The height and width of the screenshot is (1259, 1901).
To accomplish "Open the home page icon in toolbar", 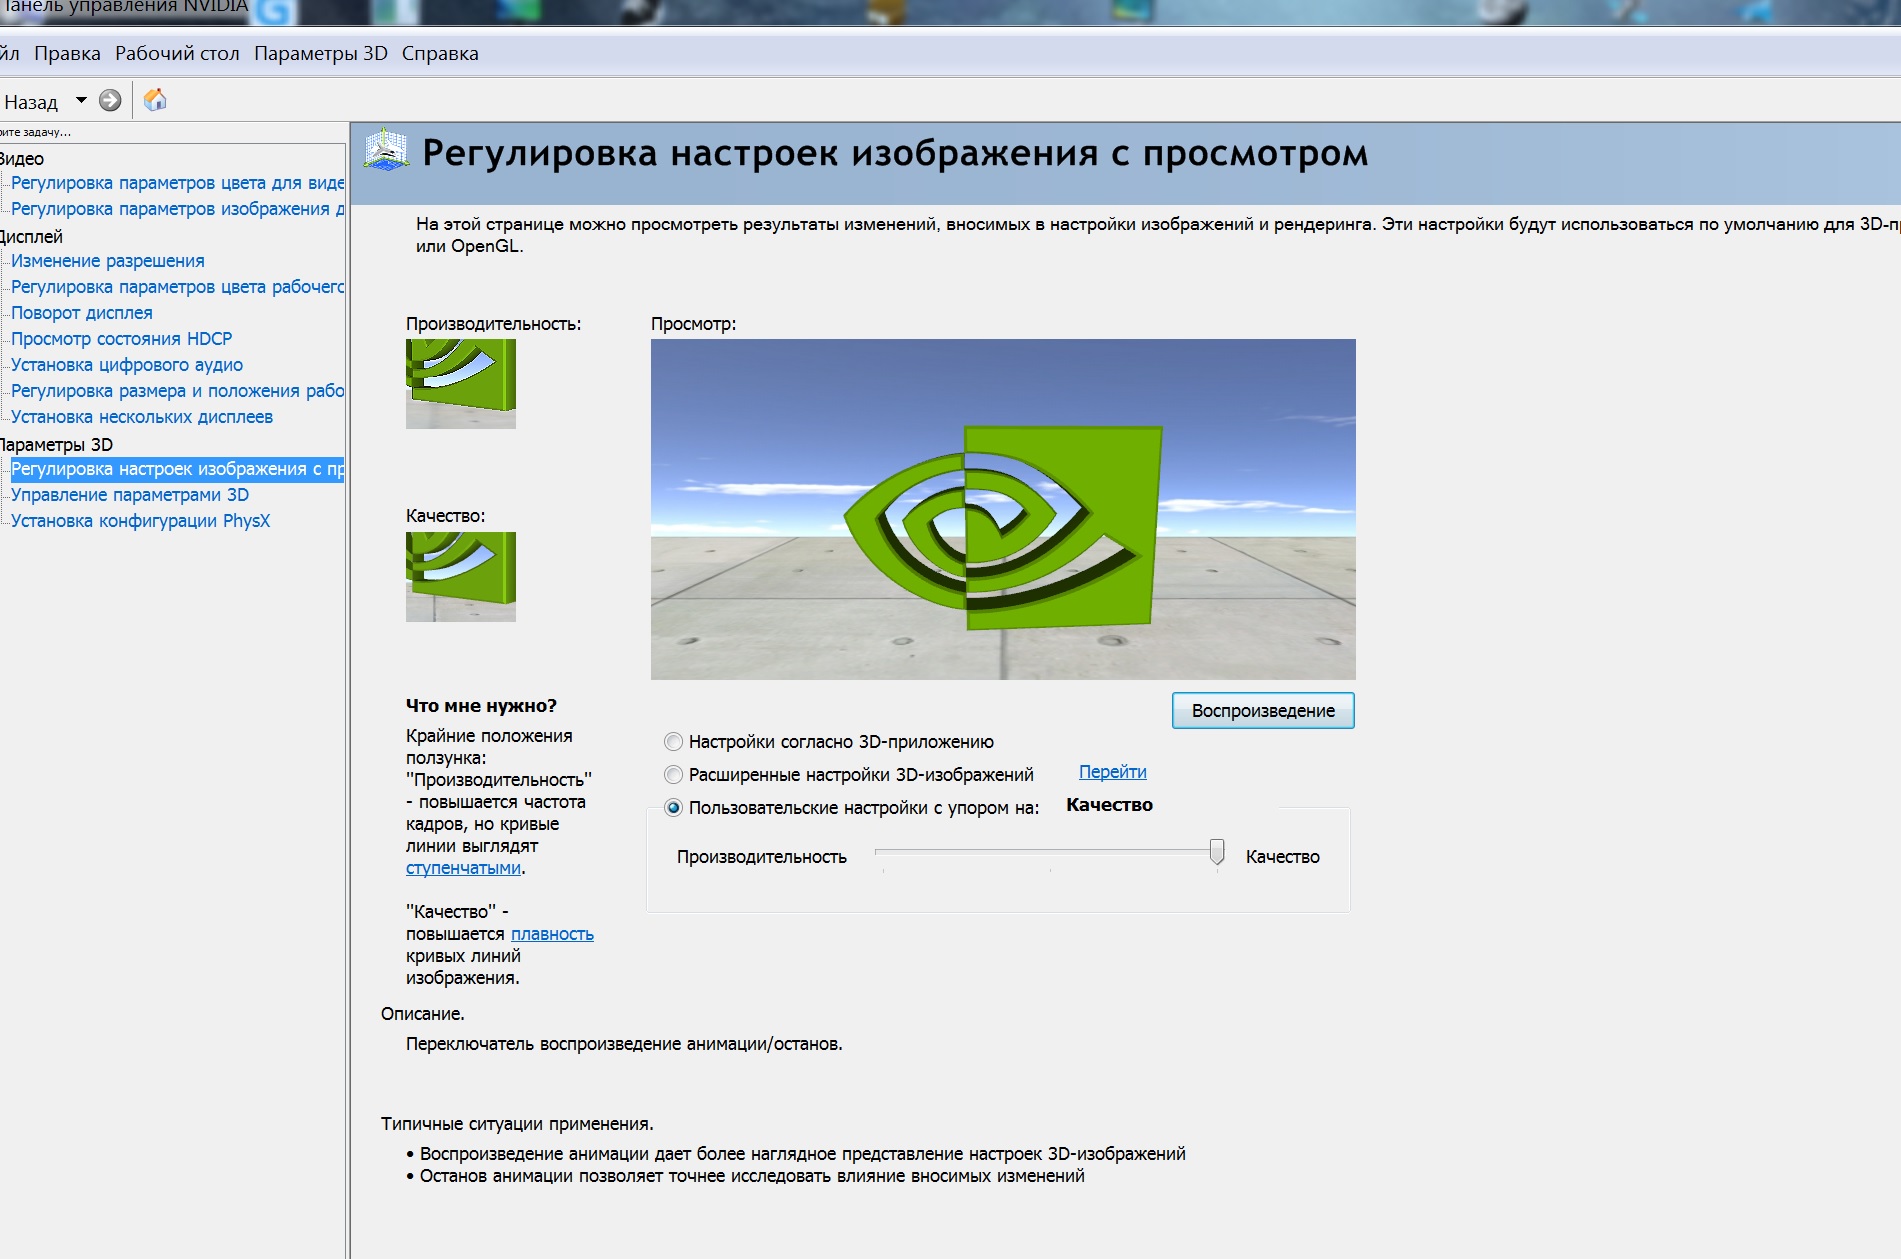I will pyautogui.click(x=155, y=100).
